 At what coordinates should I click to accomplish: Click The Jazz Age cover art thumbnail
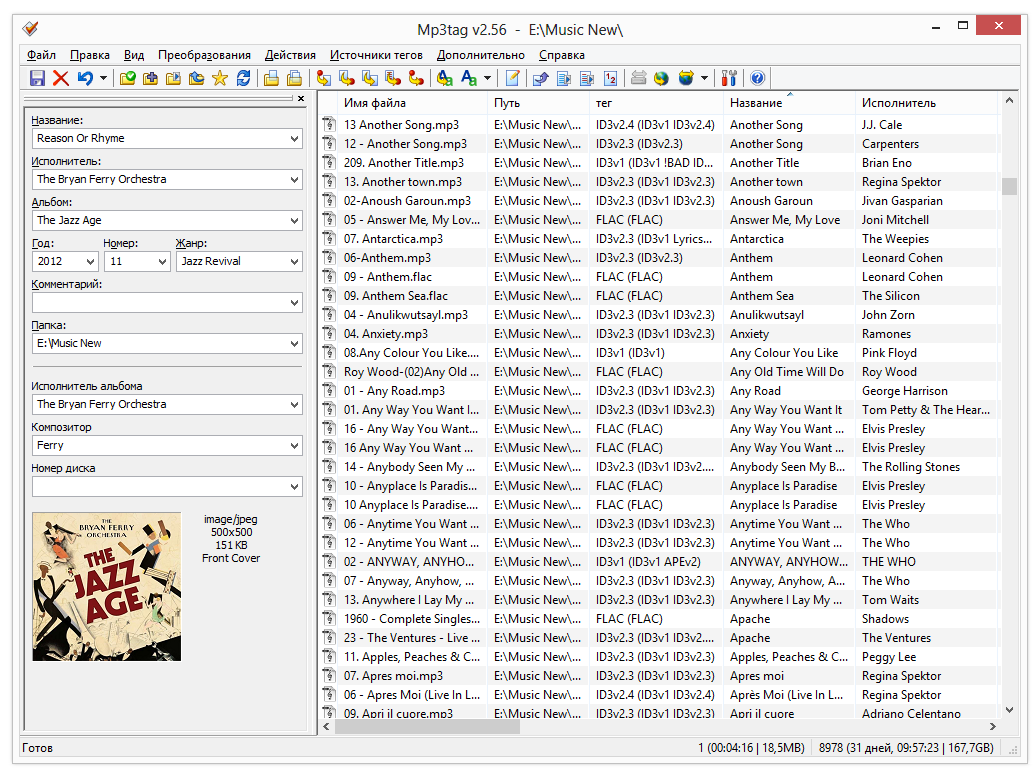tap(107, 586)
